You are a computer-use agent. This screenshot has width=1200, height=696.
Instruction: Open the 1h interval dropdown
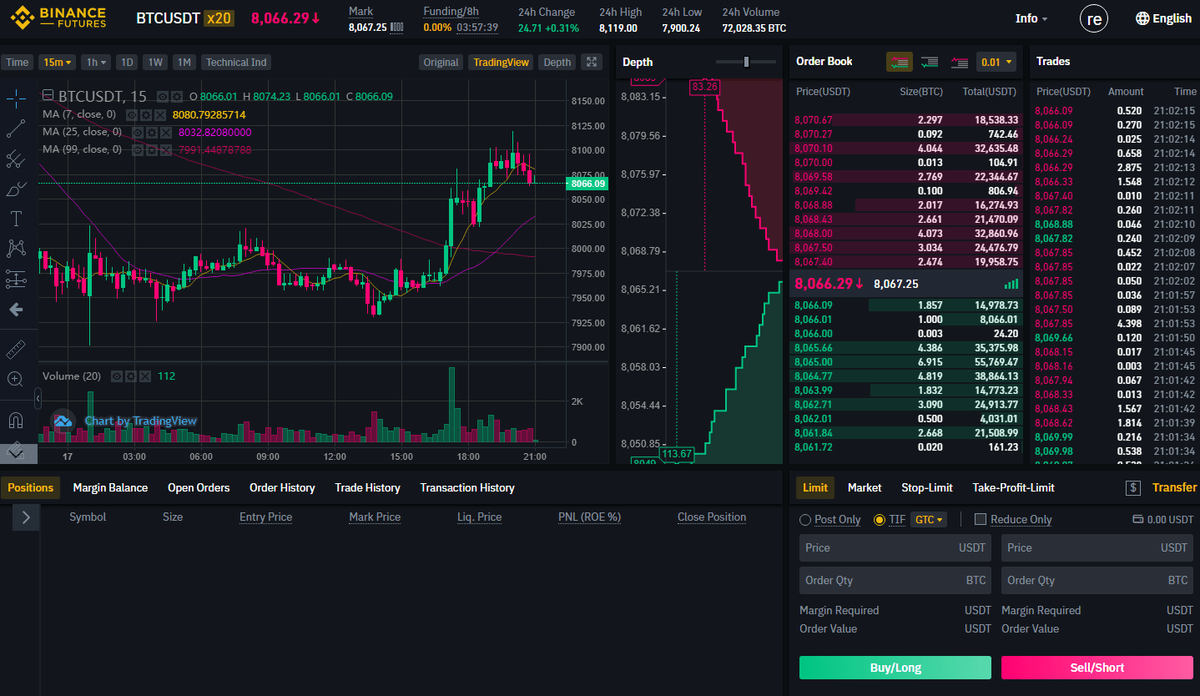[x=96, y=62]
